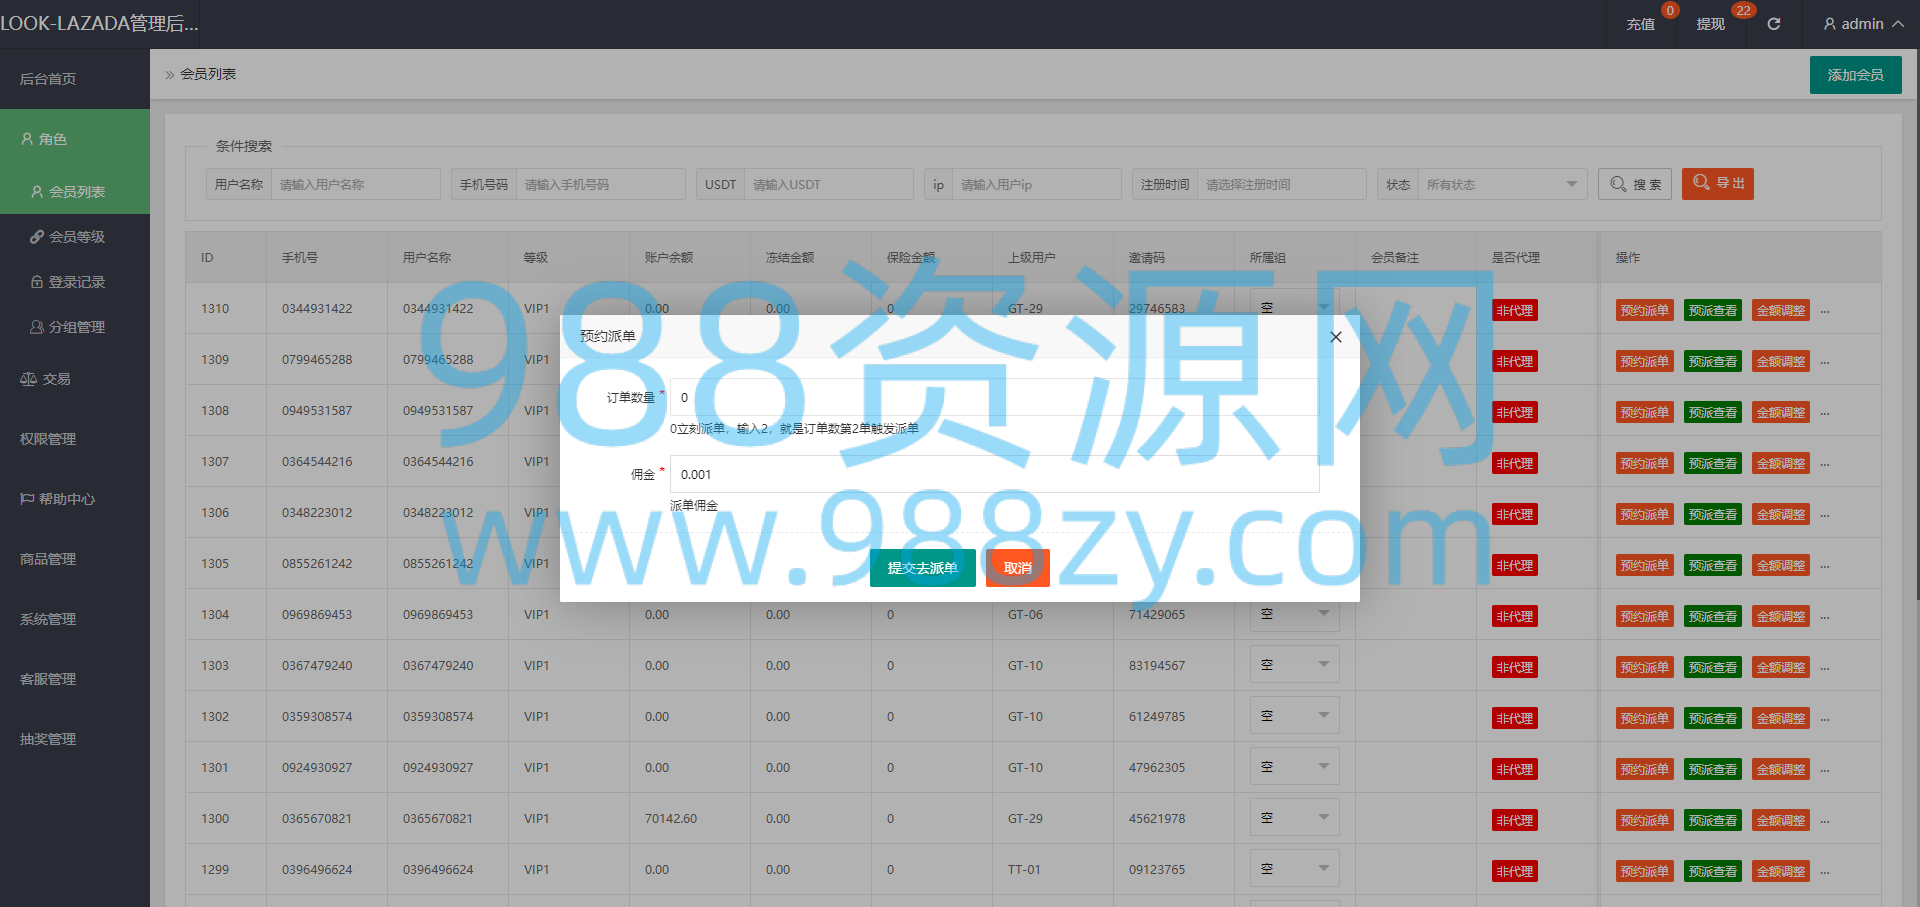Click the 佣金 input field
Image resolution: width=1920 pixels, height=907 pixels.
point(994,474)
